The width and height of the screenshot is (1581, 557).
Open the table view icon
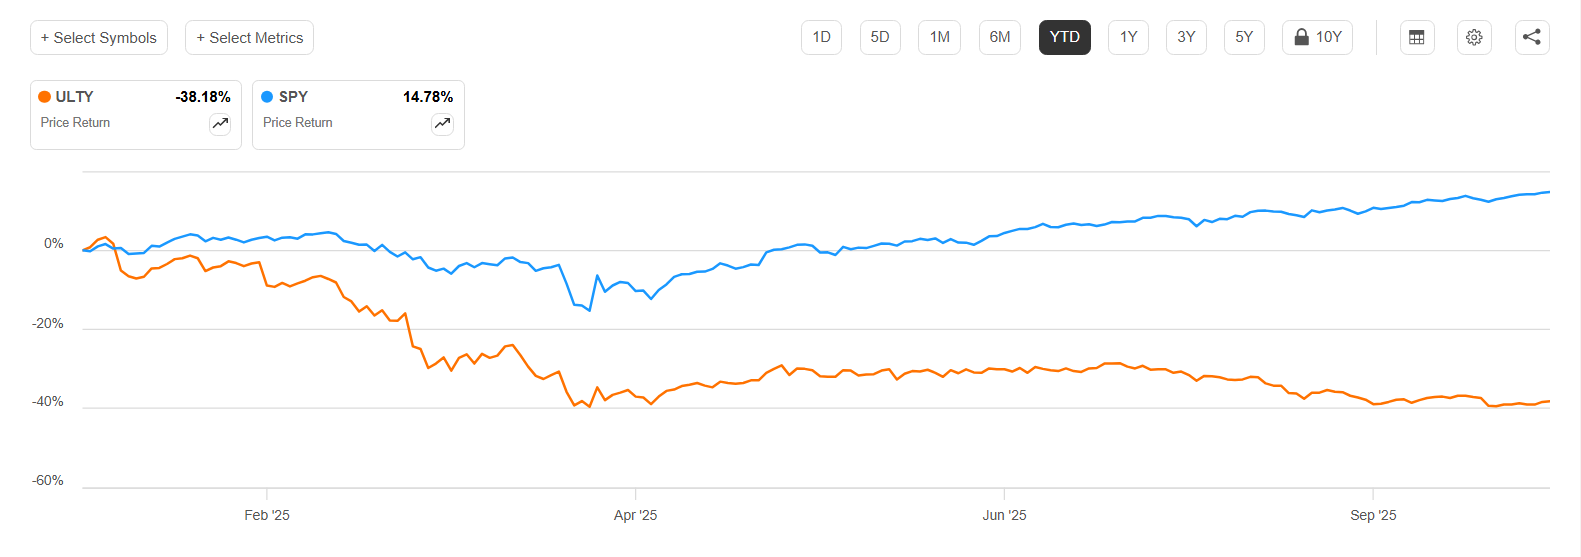click(1416, 38)
